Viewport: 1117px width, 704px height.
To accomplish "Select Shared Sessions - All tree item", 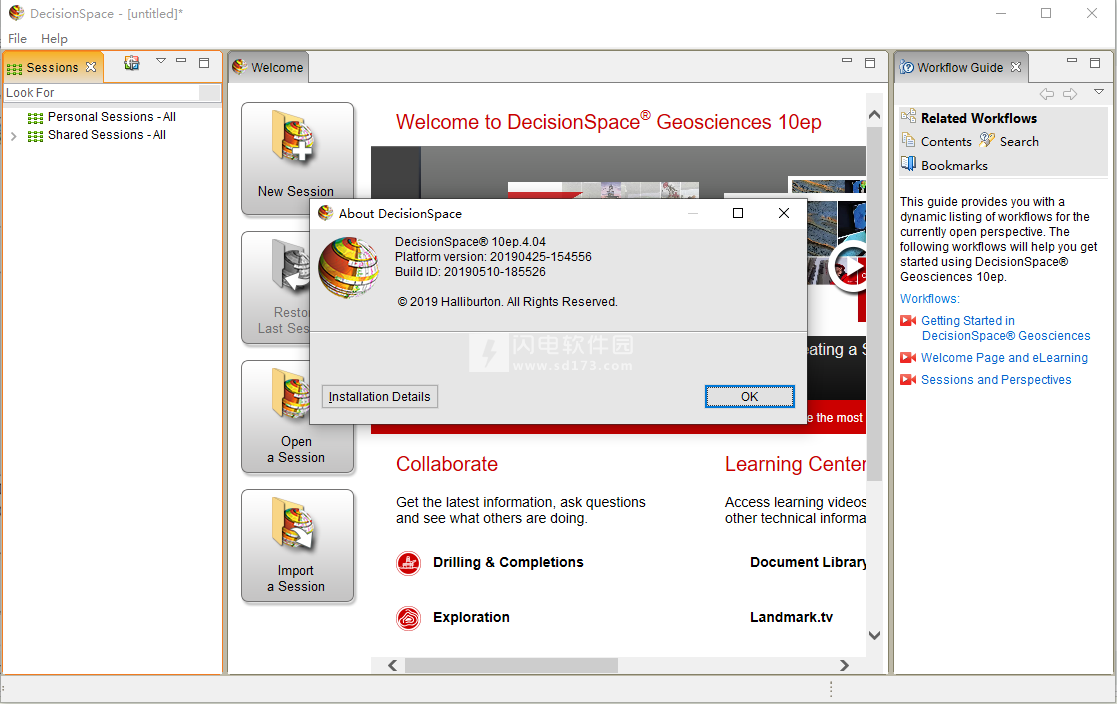I will (106, 135).
